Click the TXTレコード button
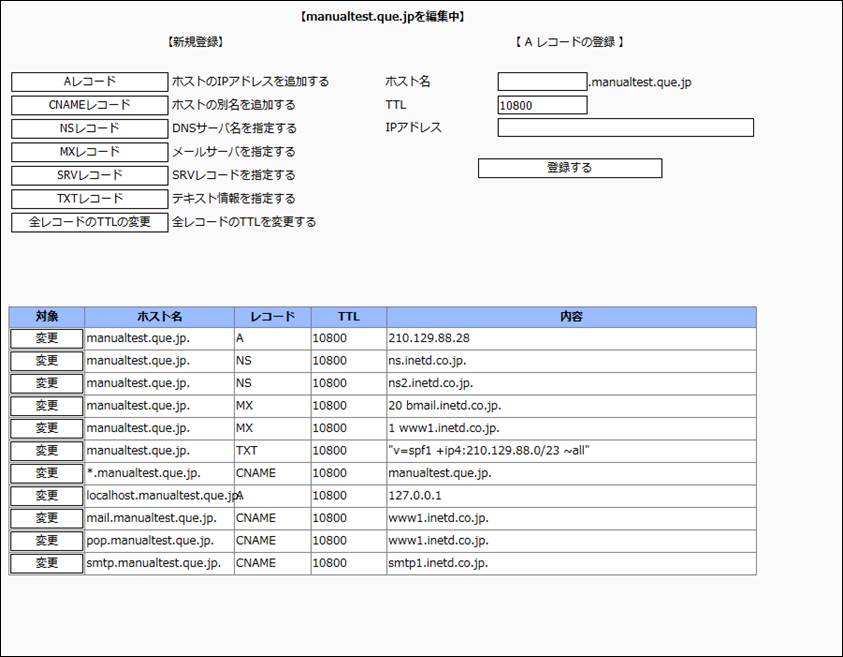The image size is (843, 657). click(89, 198)
